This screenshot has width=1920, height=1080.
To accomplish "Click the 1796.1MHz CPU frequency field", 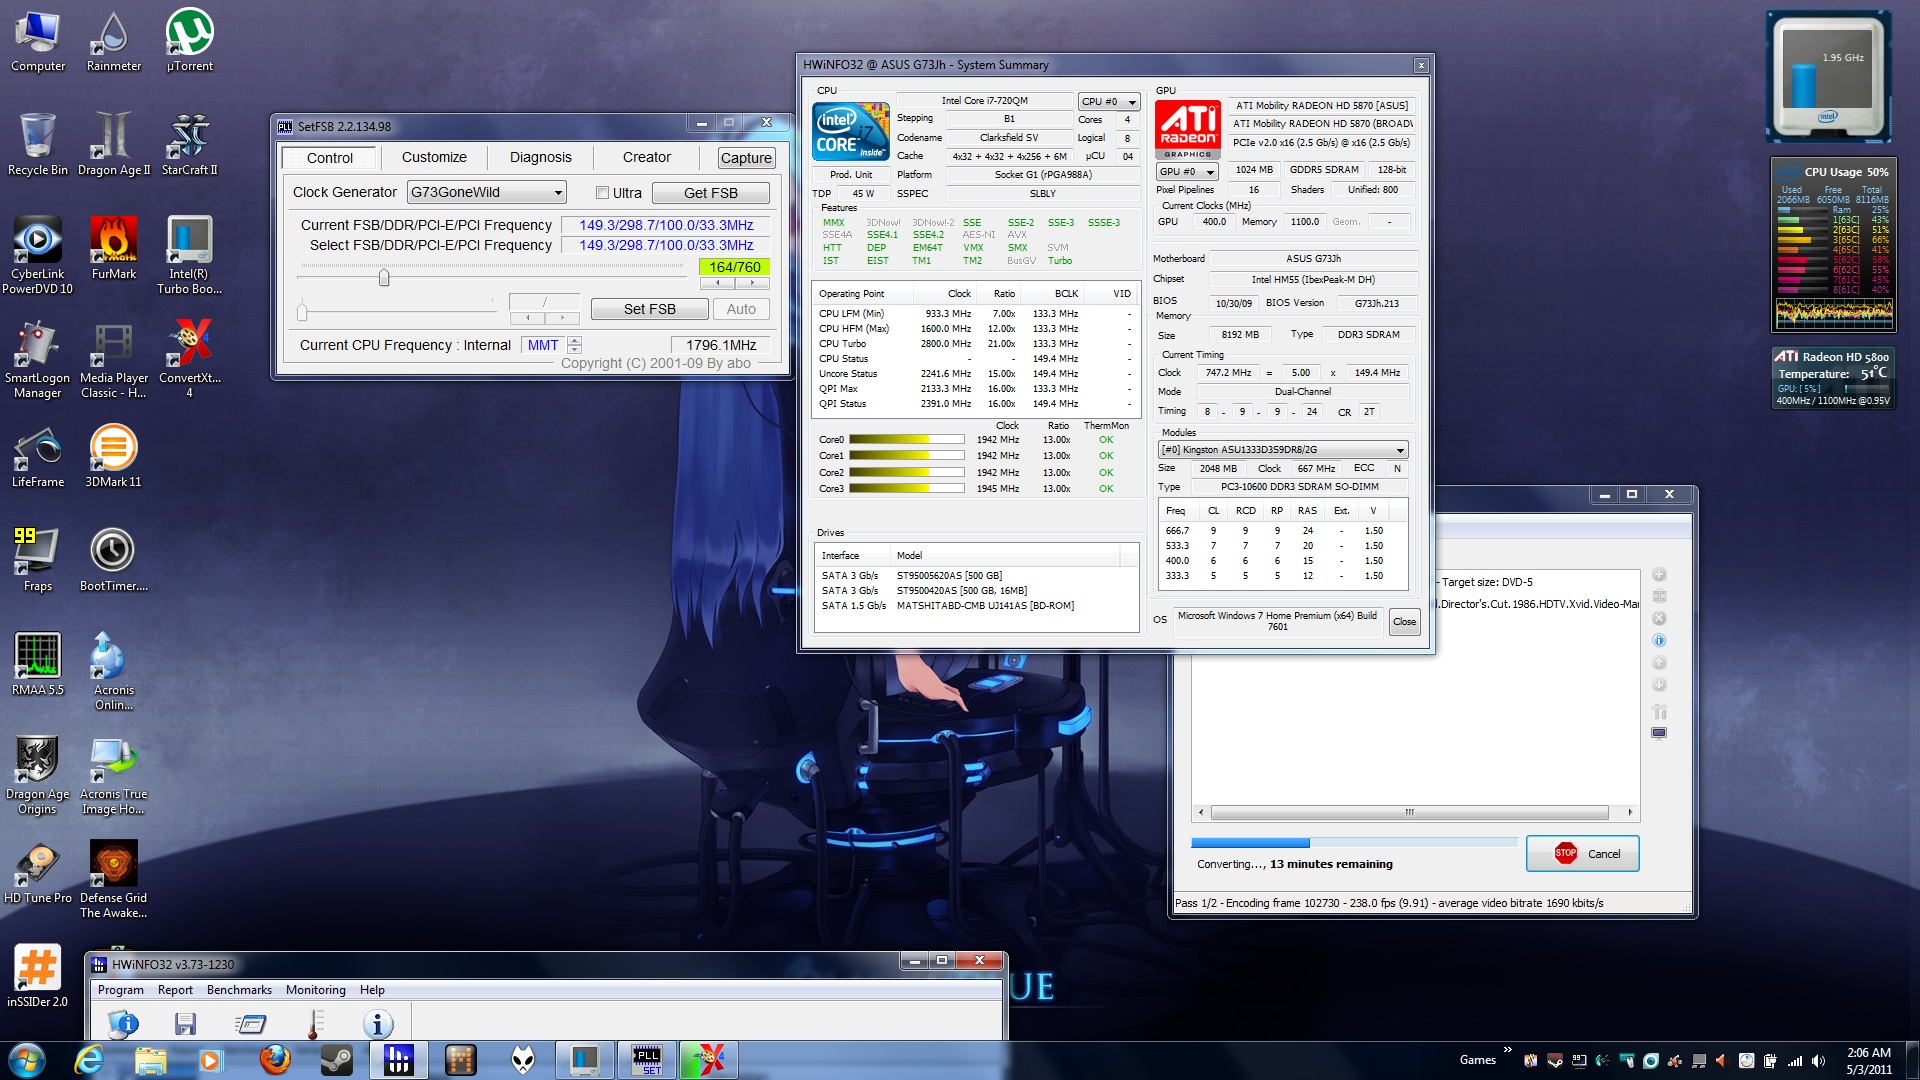I will 721,345.
